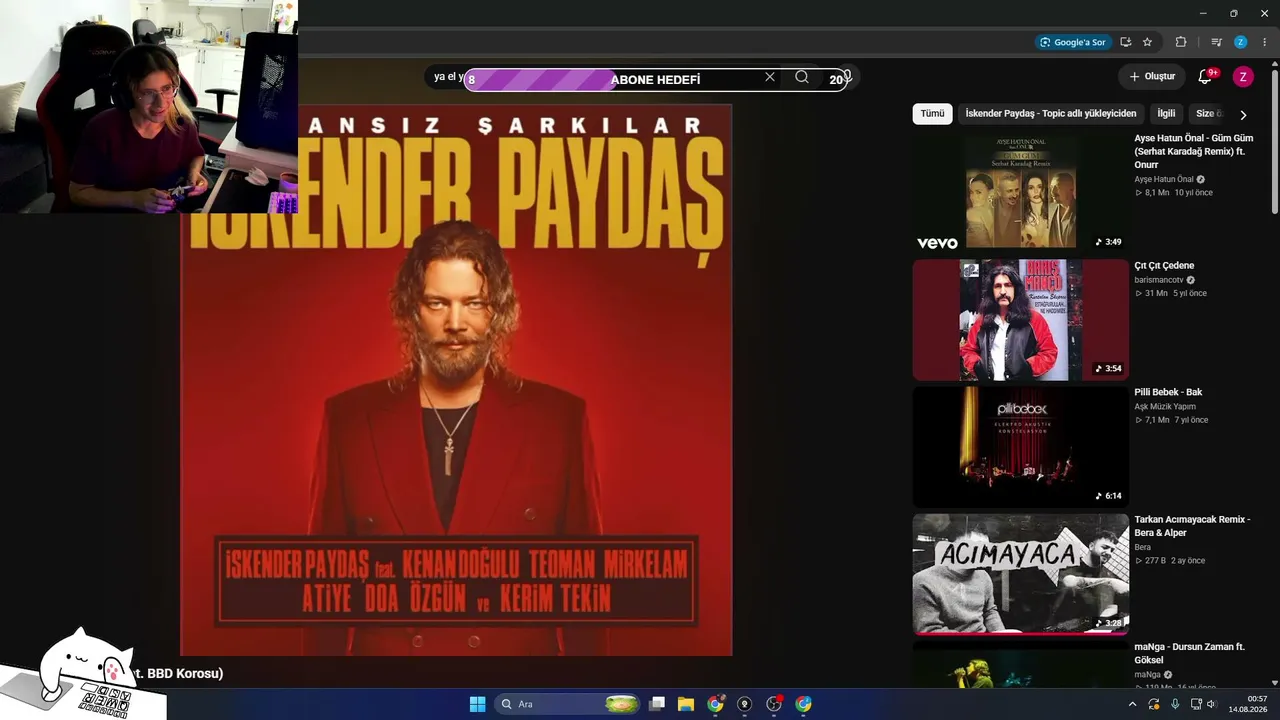This screenshot has height=720, width=1280.
Task: Open the round black-and-white app on the taskbar
Action: [744, 704]
